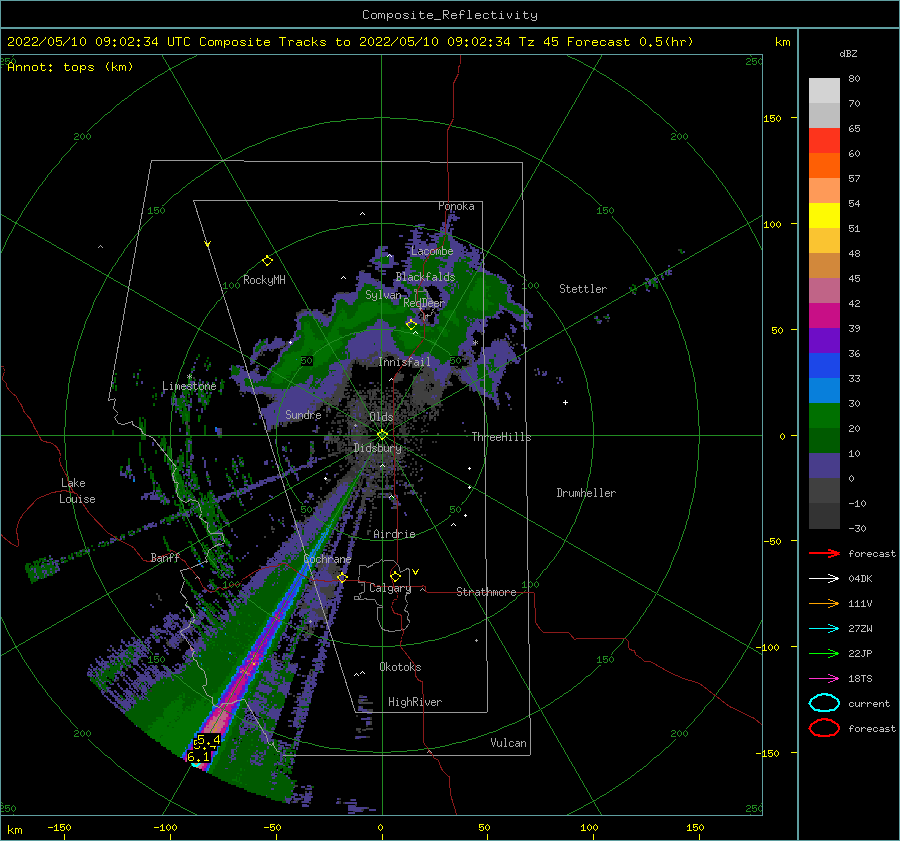
Task: Click the radar site marker at center
Action: [x=382, y=435]
